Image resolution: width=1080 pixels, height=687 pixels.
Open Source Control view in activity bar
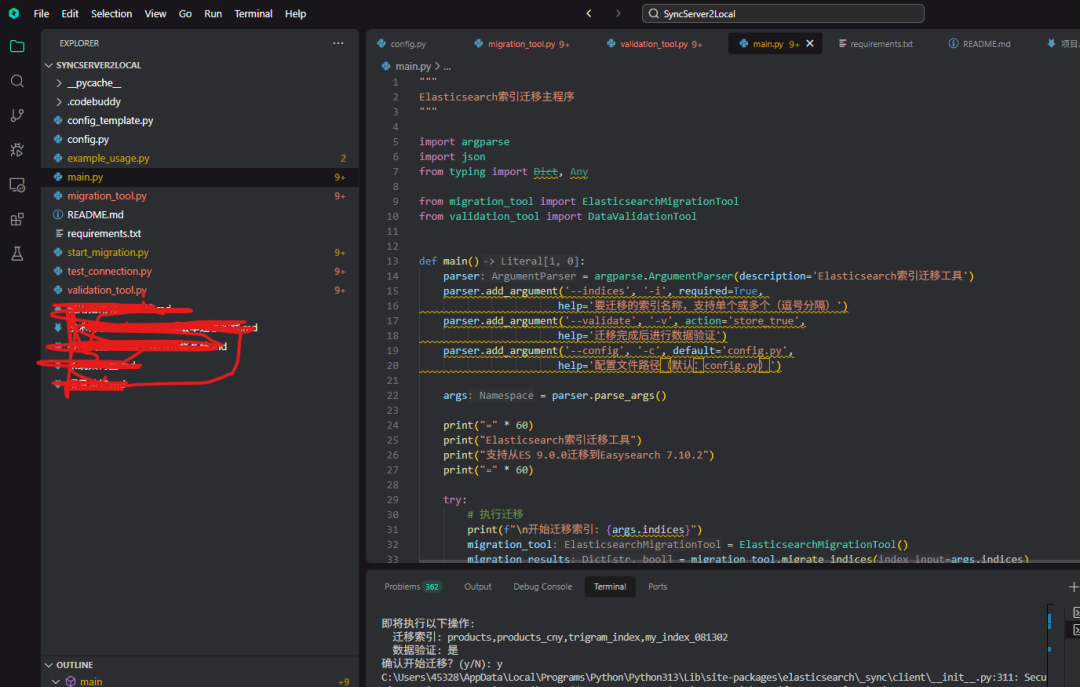click(17, 115)
